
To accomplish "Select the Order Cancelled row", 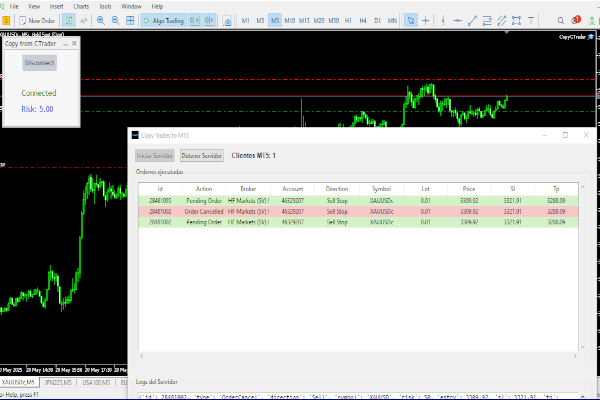I will (358, 211).
